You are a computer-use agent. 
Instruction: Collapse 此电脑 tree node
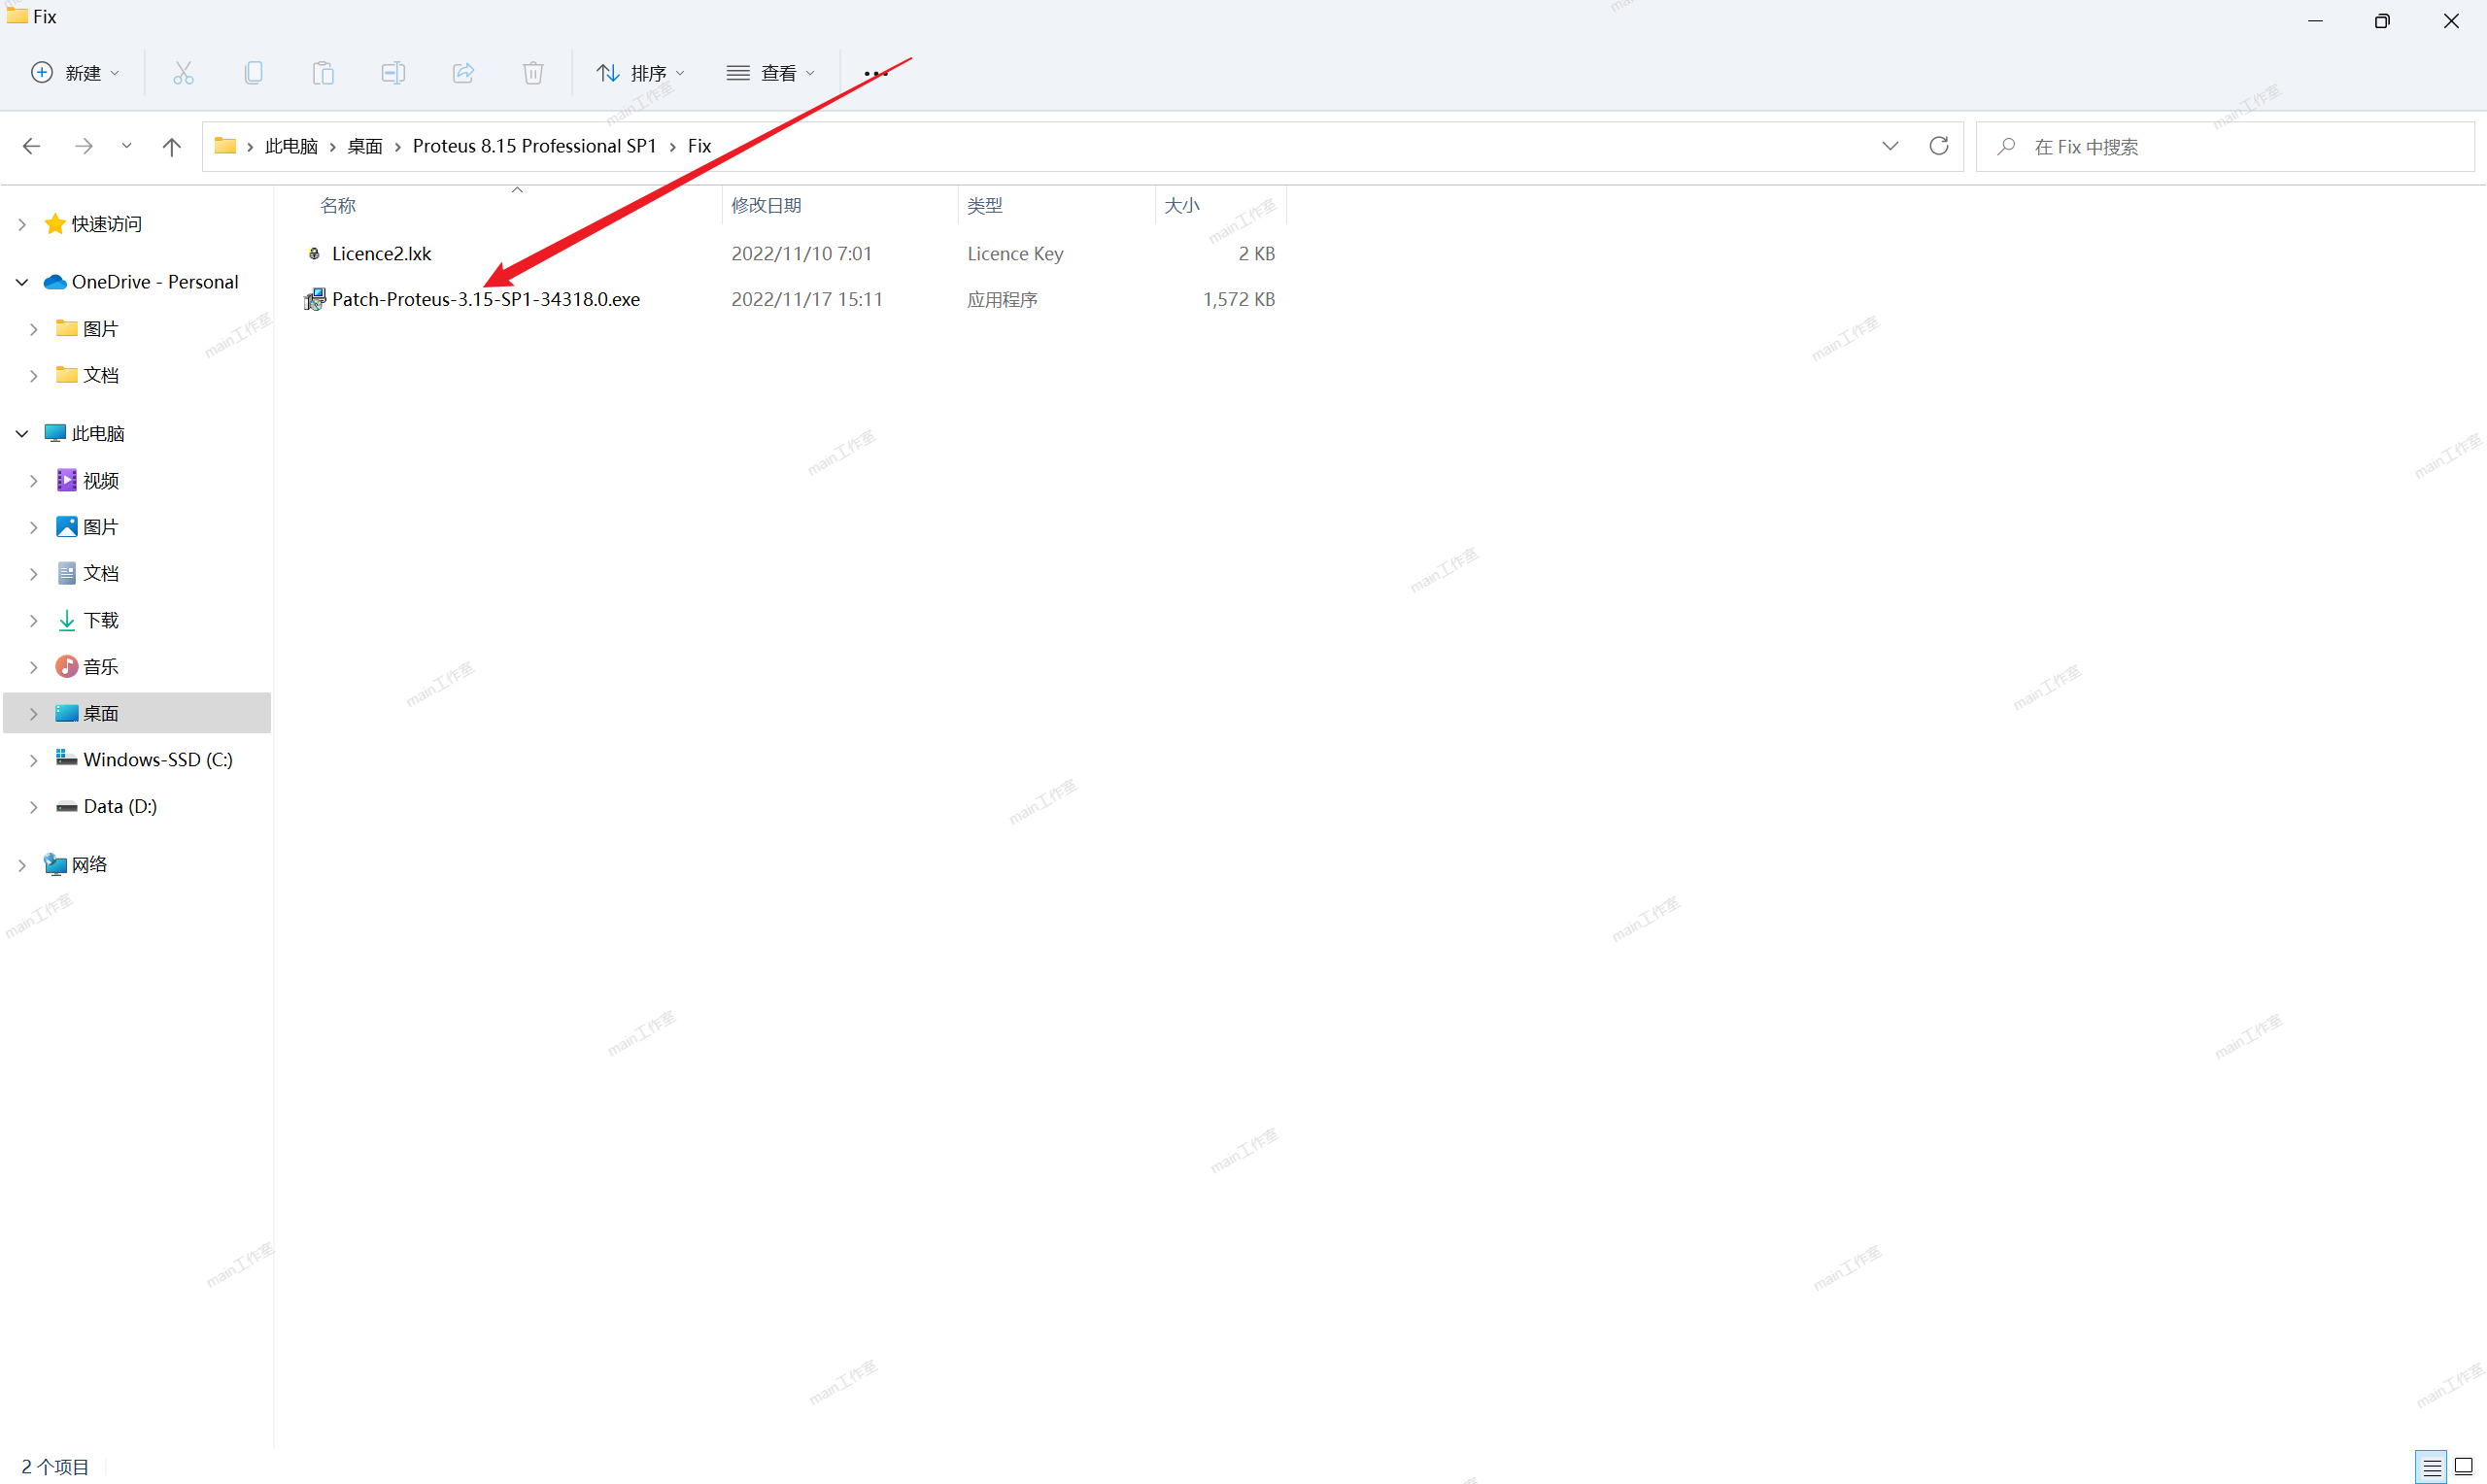[22, 434]
